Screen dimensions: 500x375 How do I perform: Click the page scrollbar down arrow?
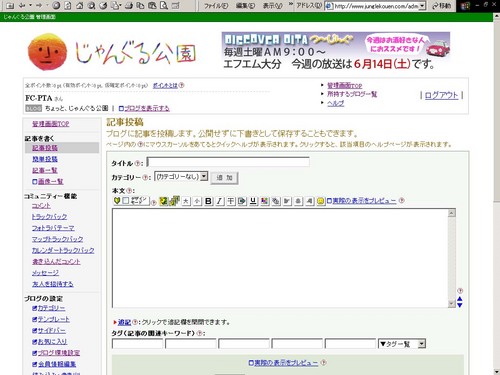[496, 371]
